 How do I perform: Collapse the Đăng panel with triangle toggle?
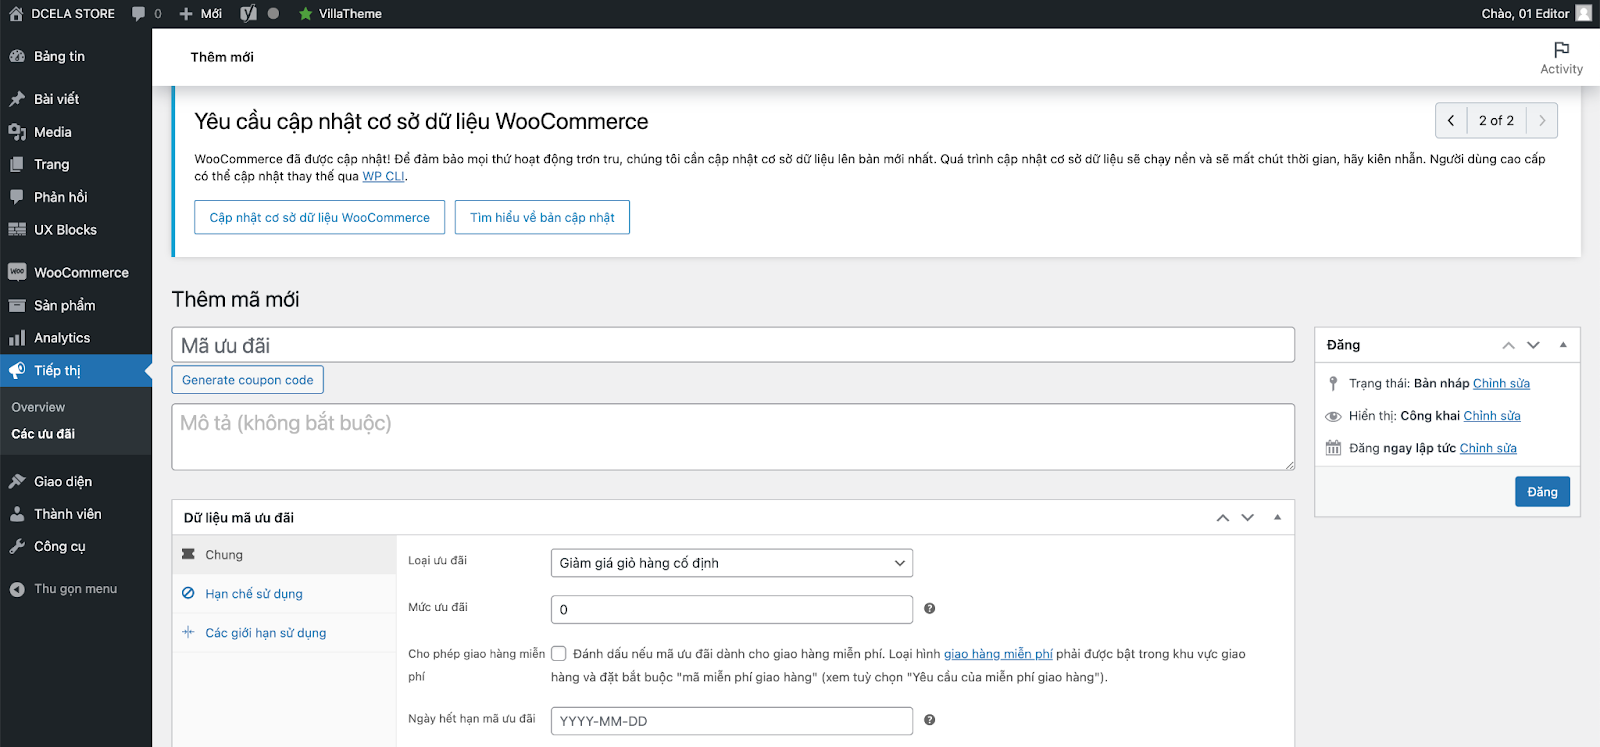[x=1563, y=345]
